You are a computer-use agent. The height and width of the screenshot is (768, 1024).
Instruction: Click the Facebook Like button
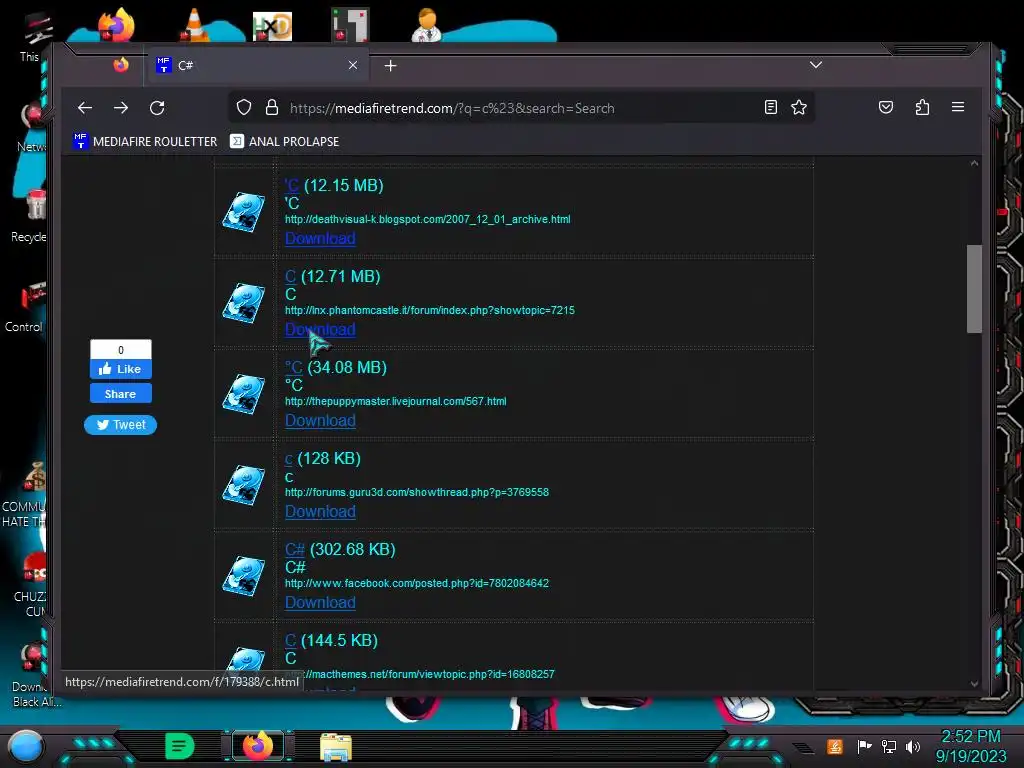(121, 369)
